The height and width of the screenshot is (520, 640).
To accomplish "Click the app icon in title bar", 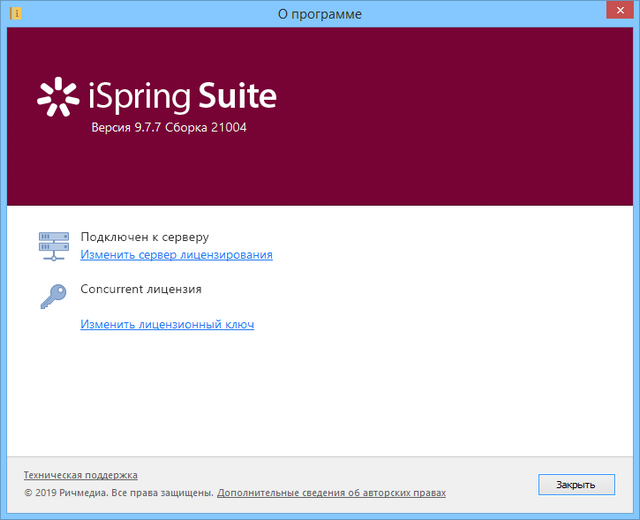I will (x=14, y=13).
